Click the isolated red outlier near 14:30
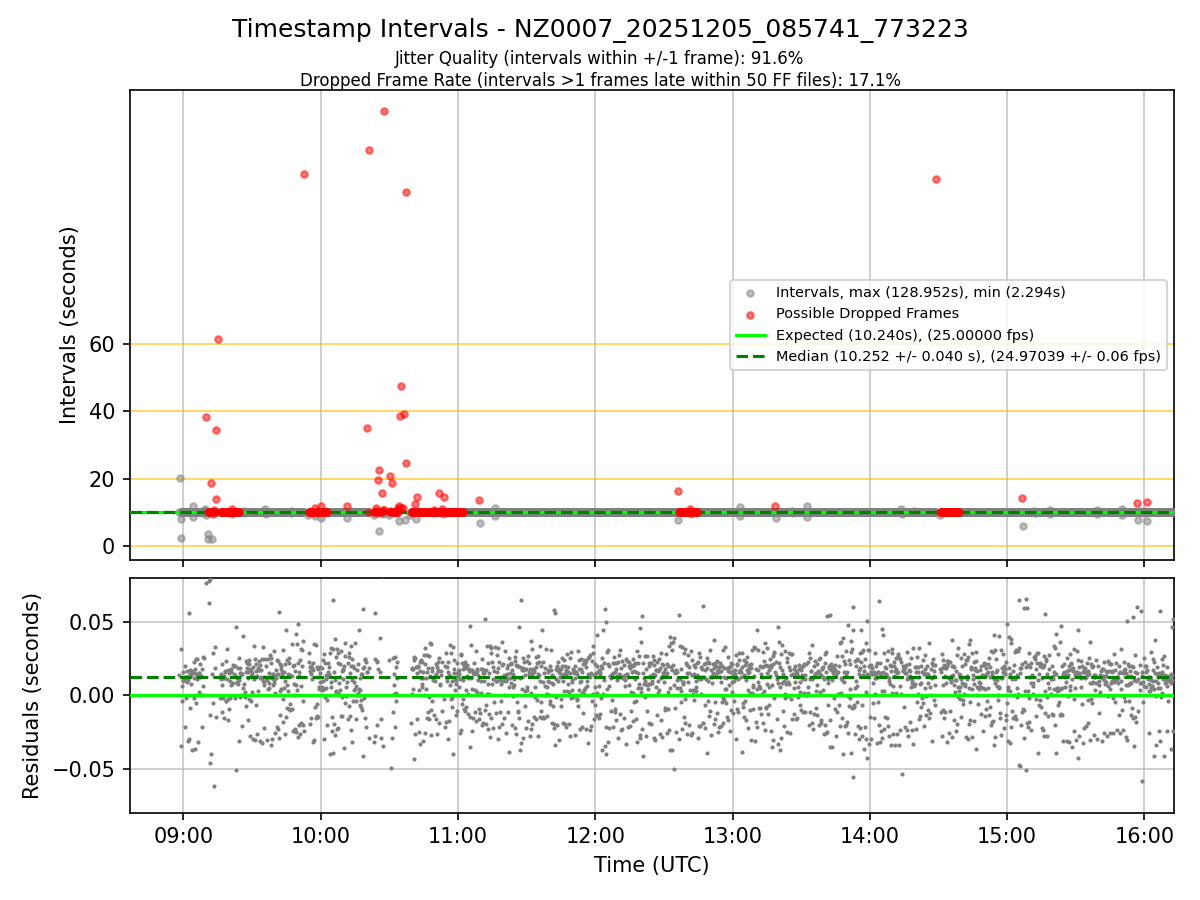 936,179
